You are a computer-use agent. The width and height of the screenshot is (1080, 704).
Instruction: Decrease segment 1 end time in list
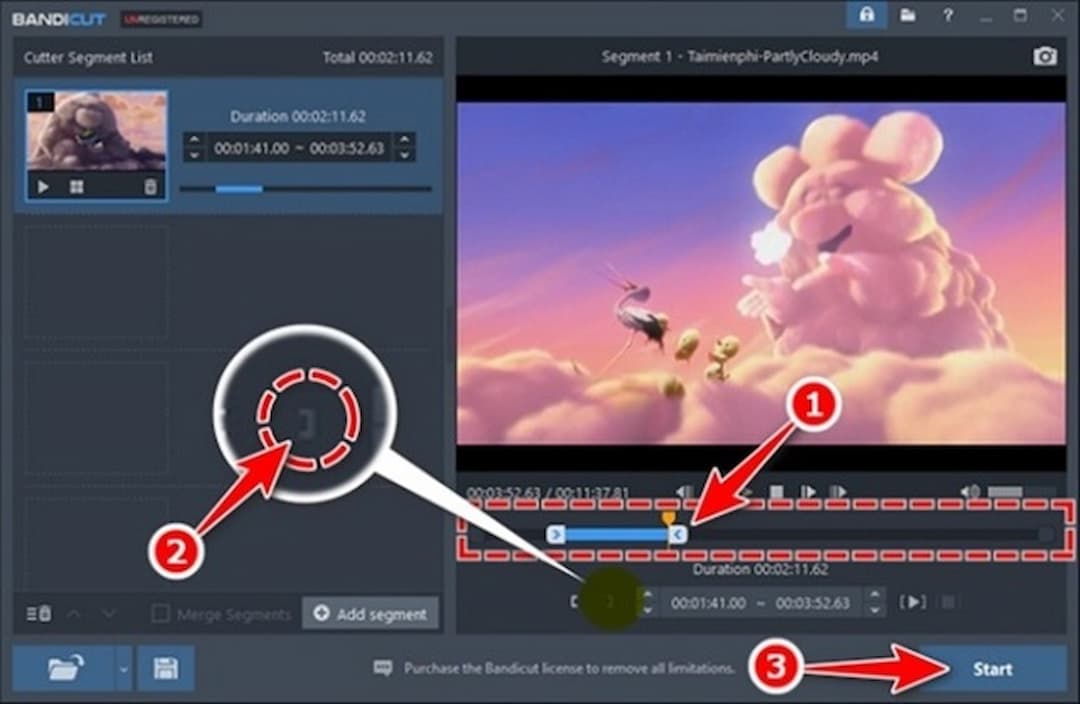[405, 155]
